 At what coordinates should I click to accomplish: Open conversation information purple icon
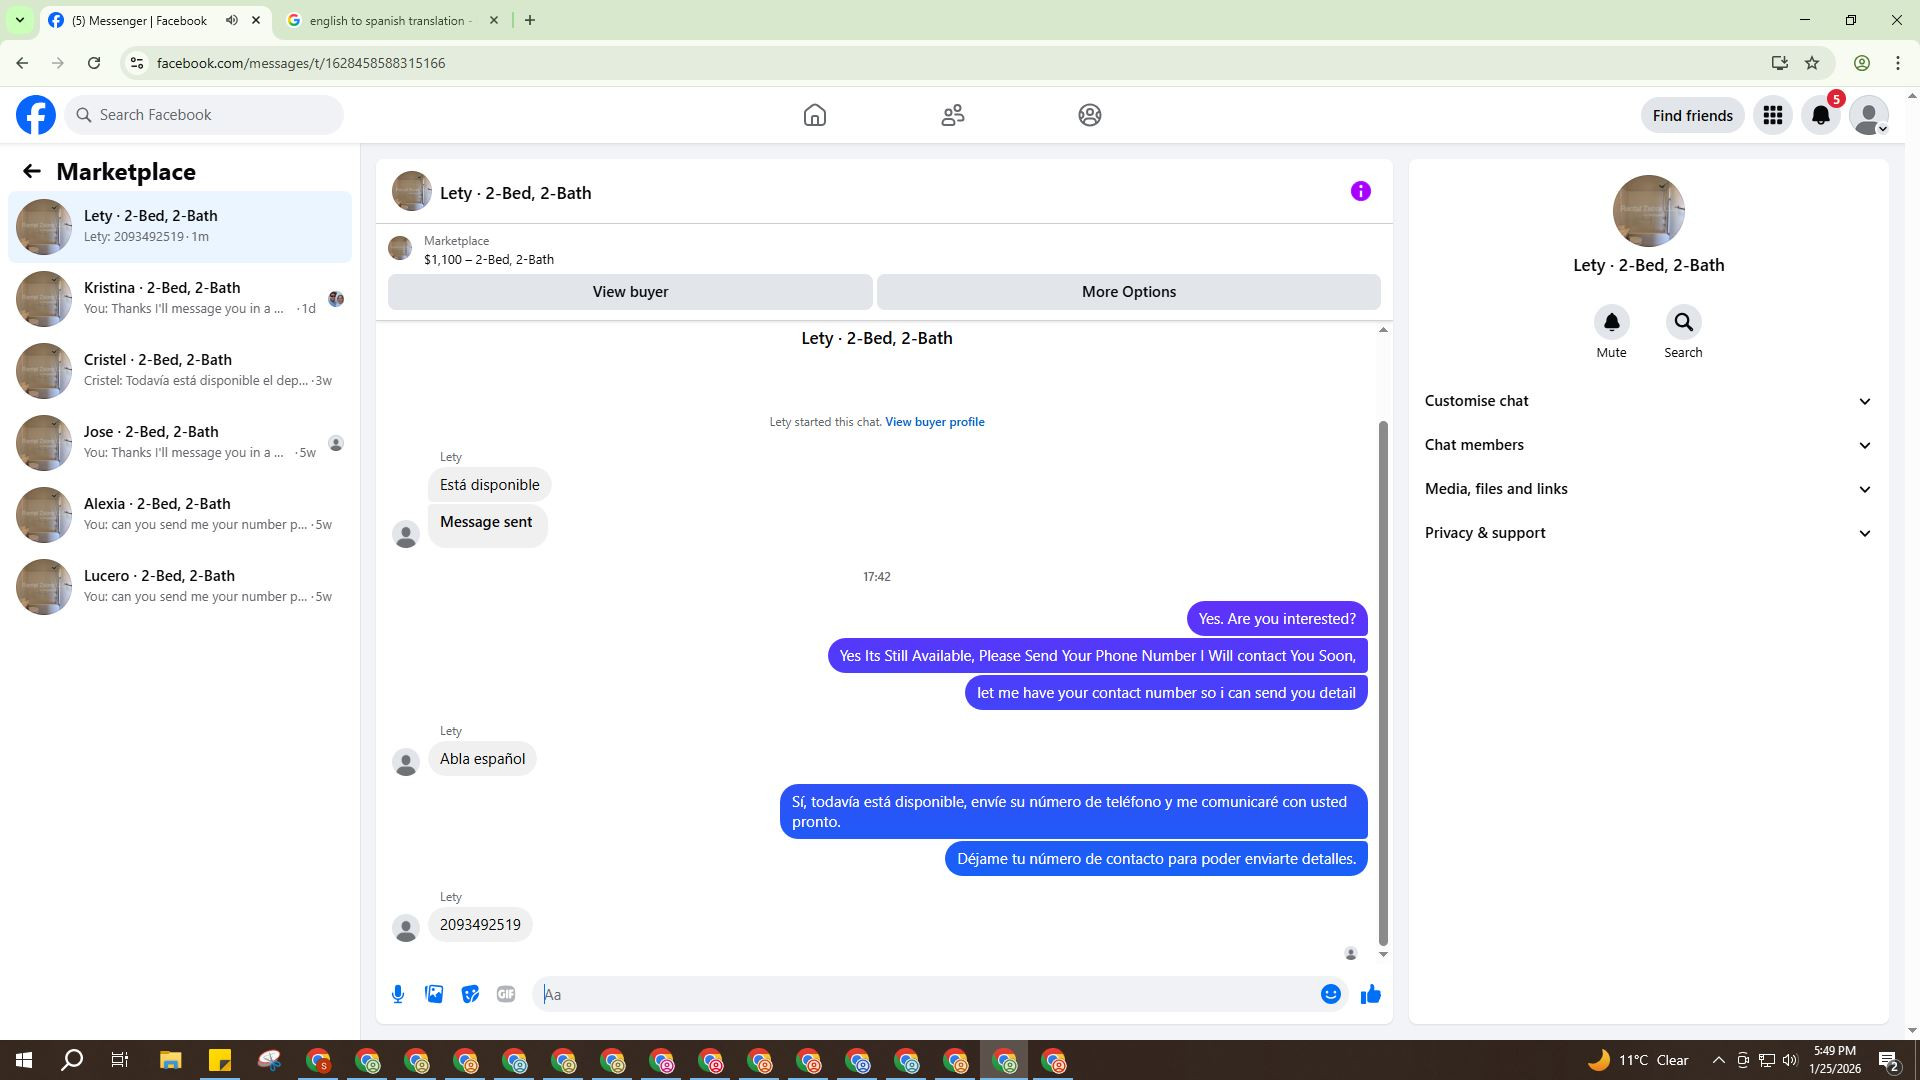(x=1361, y=191)
